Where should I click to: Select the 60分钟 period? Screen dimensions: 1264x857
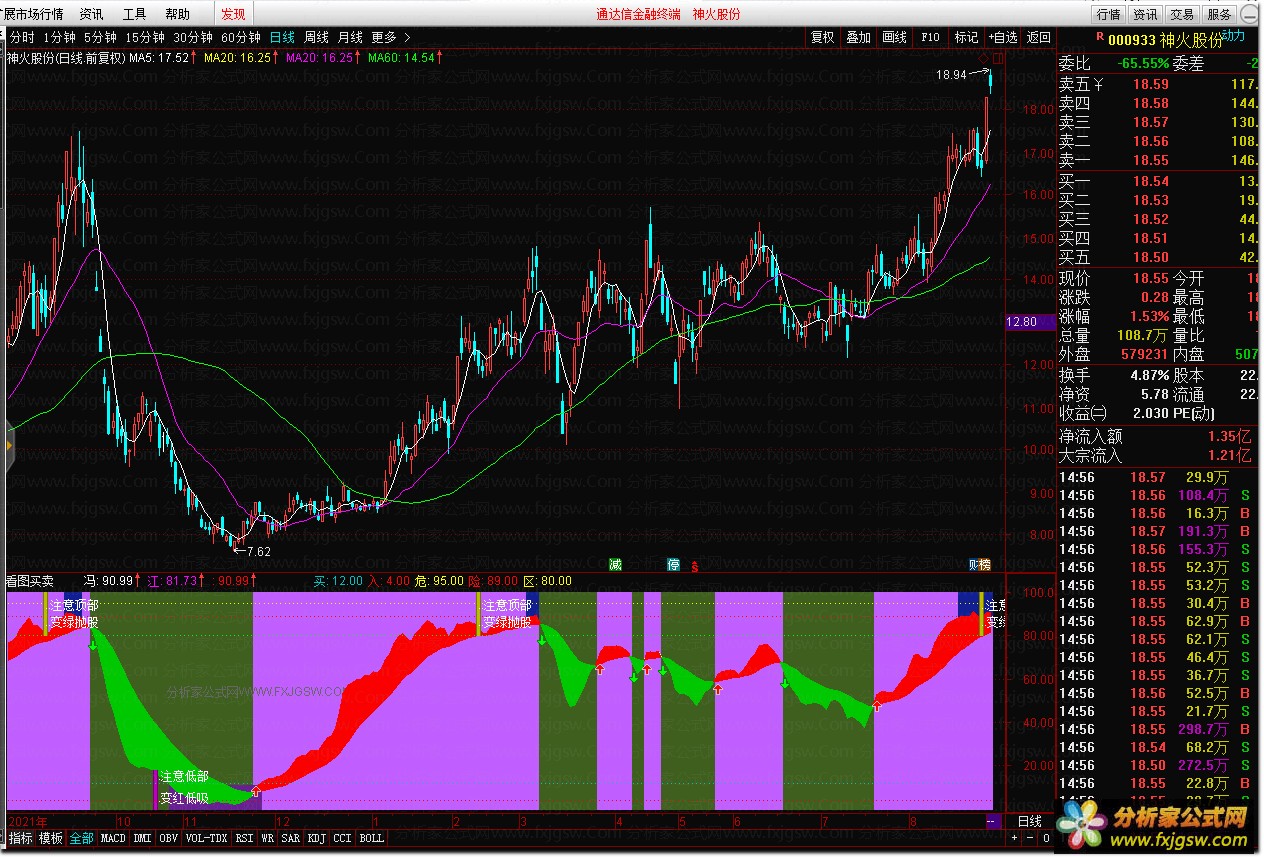pos(240,37)
